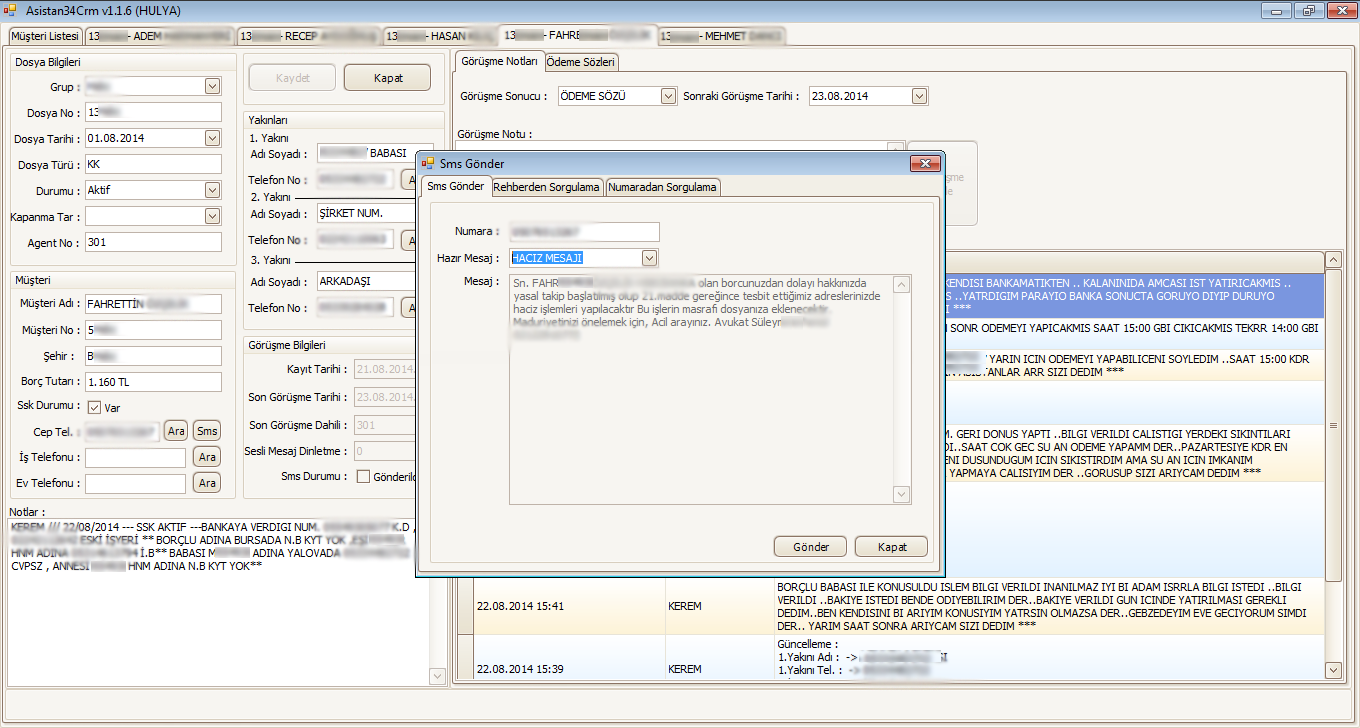Switch to Rehberden Sorgulama tab
This screenshot has width=1360, height=728.
click(547, 187)
